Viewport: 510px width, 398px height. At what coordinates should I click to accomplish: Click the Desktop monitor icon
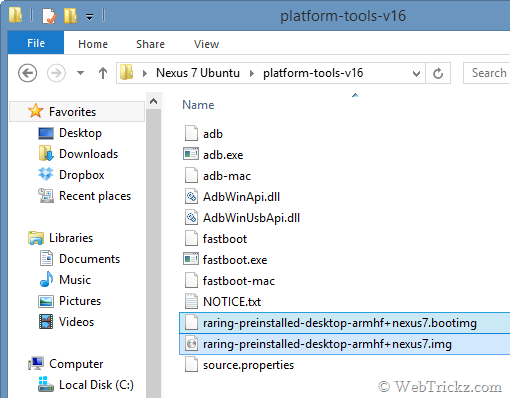46,133
